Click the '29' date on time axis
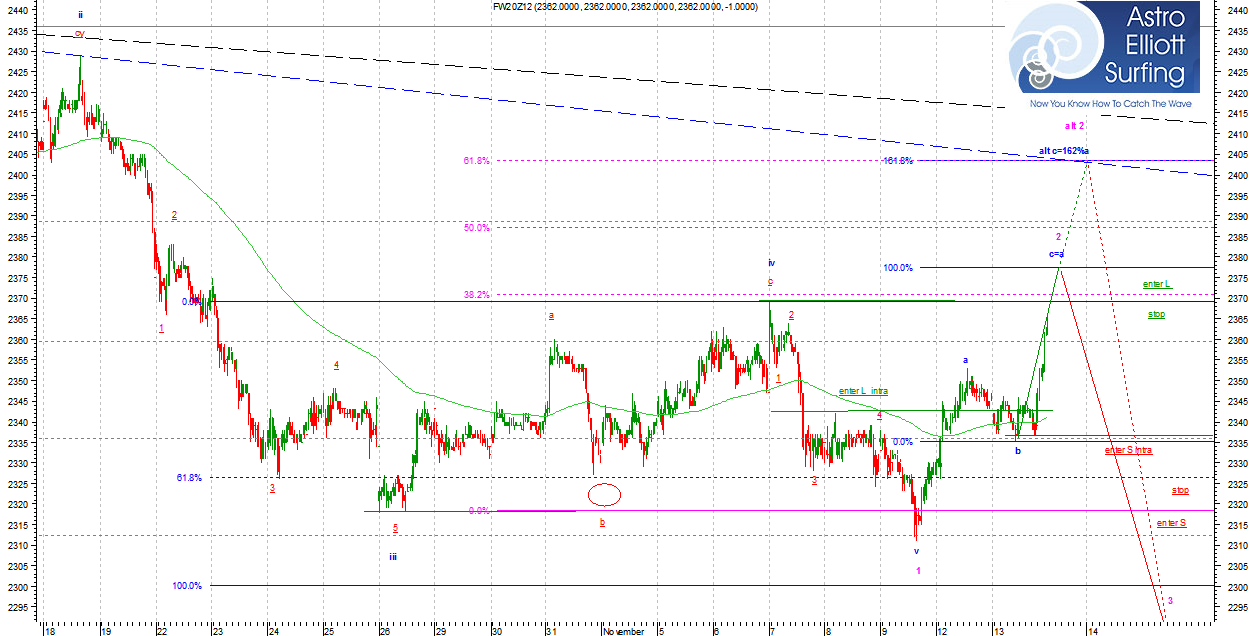1250x636 pixels. coord(440,631)
